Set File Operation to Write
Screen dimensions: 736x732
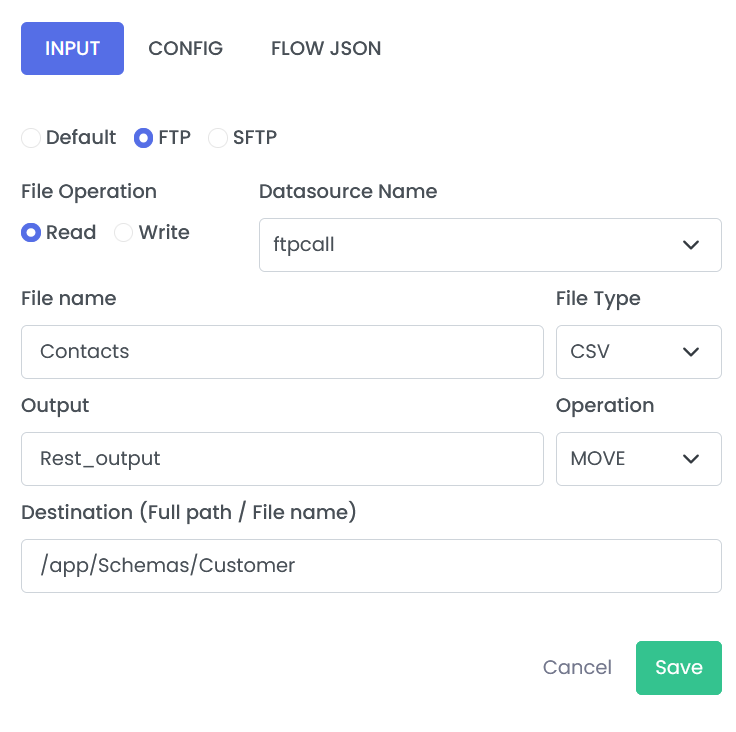(123, 232)
